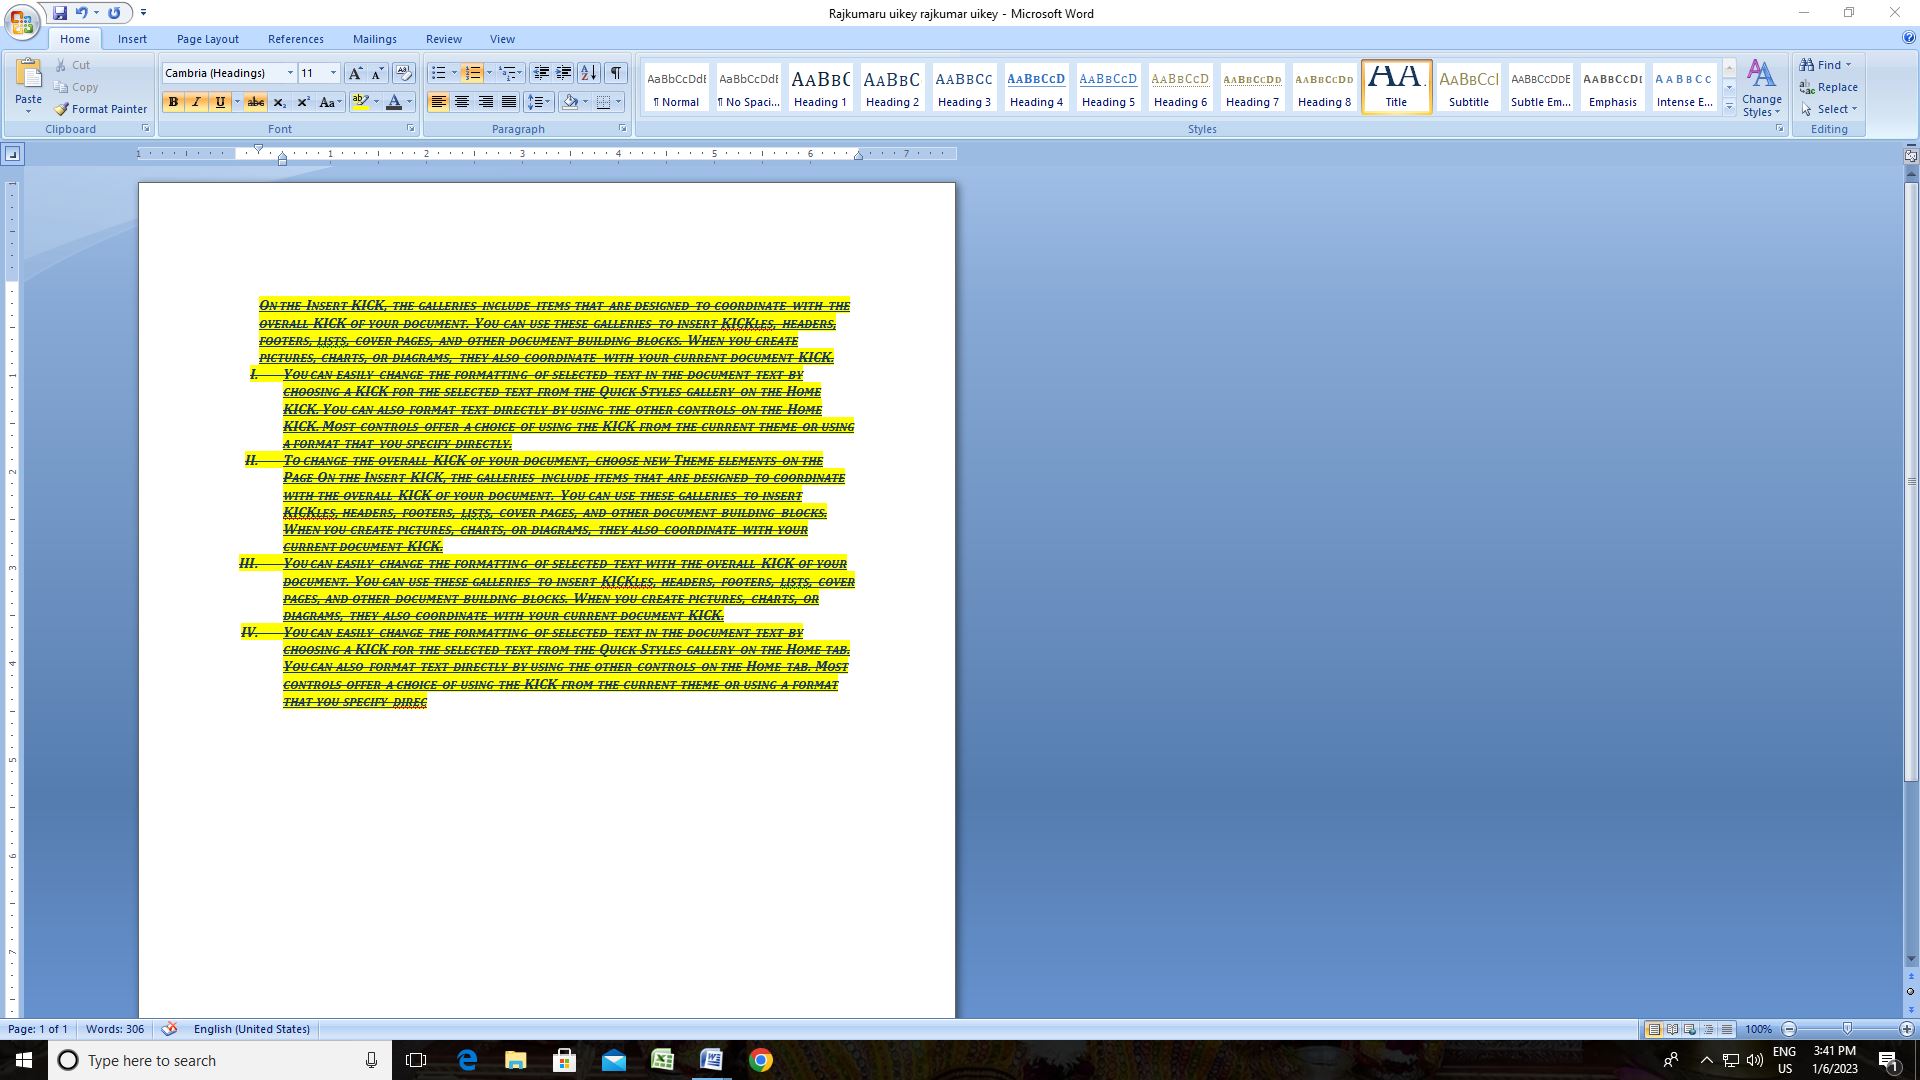
Task: Apply the Heading 2 style
Action: pos(892,88)
